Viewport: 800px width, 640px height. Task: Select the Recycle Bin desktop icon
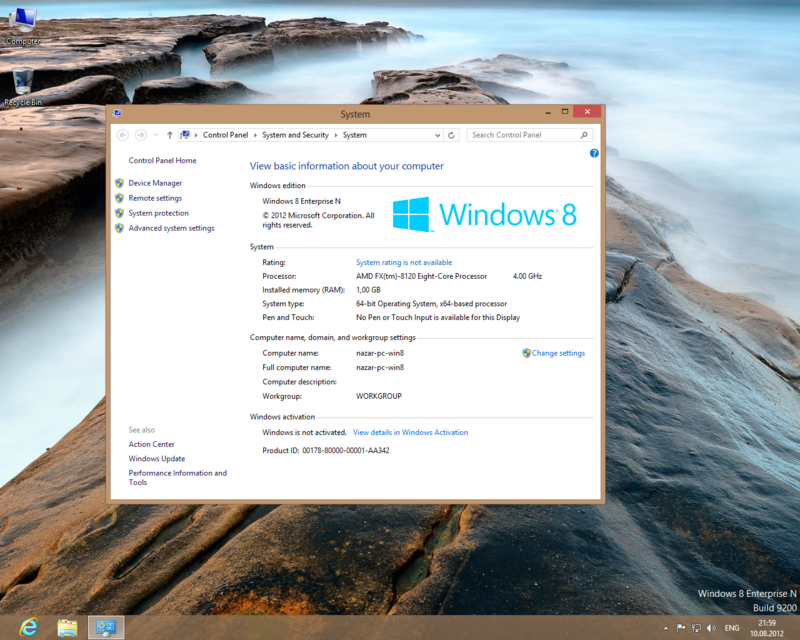[x=22, y=87]
